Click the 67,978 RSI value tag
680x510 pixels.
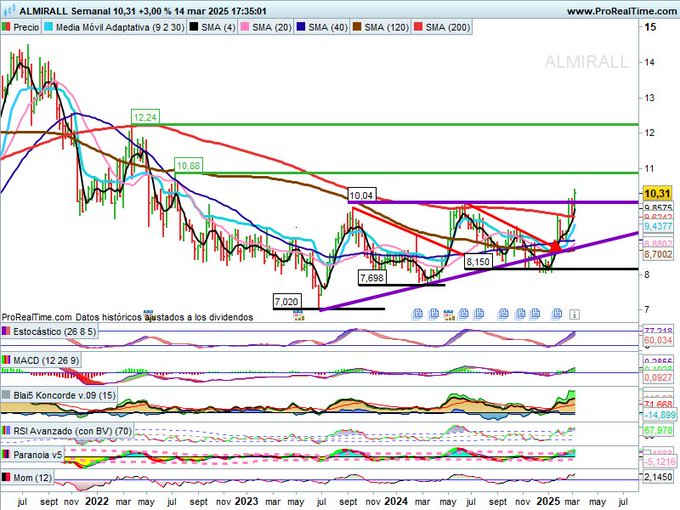point(658,430)
